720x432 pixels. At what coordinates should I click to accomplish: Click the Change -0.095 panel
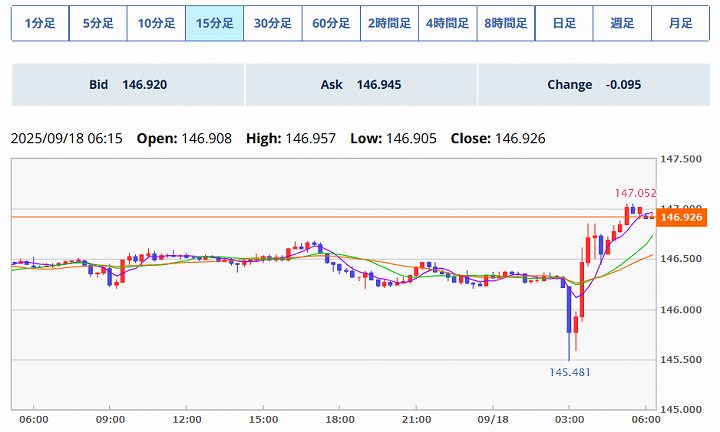[x=594, y=85]
